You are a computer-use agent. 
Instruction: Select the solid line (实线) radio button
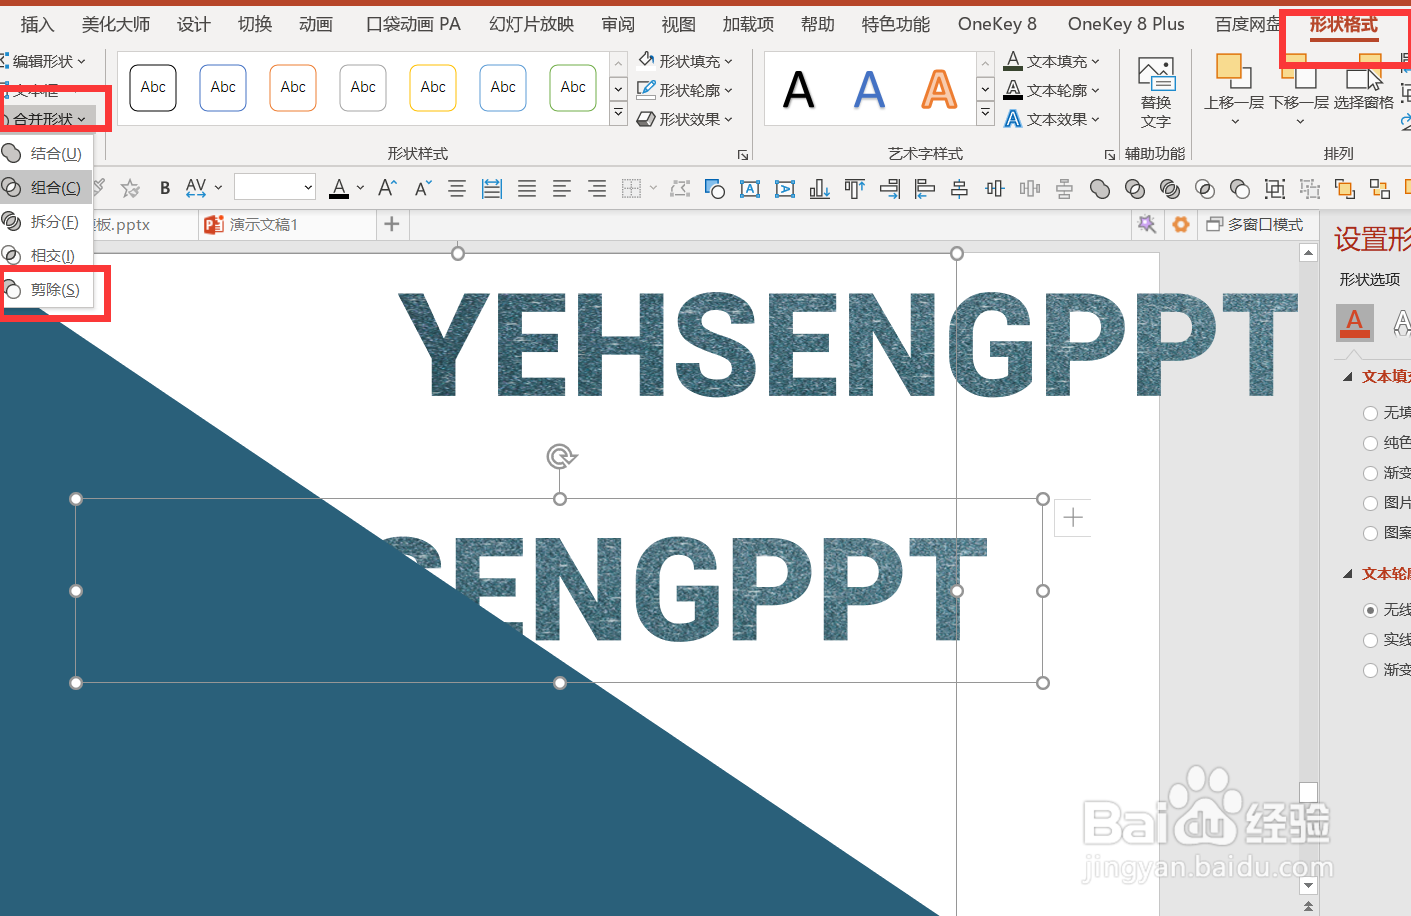click(x=1371, y=640)
